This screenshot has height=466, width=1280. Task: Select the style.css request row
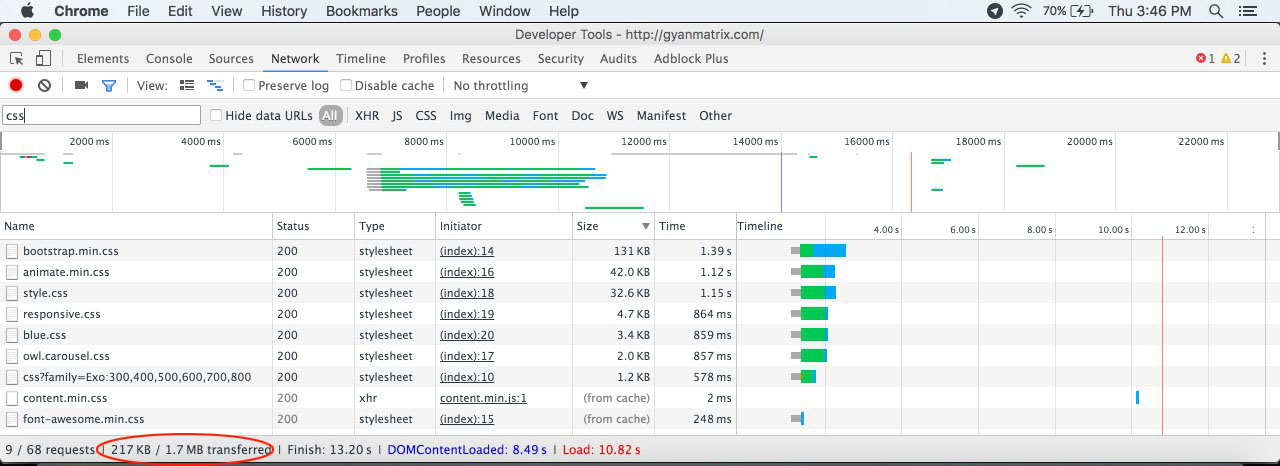[640, 293]
